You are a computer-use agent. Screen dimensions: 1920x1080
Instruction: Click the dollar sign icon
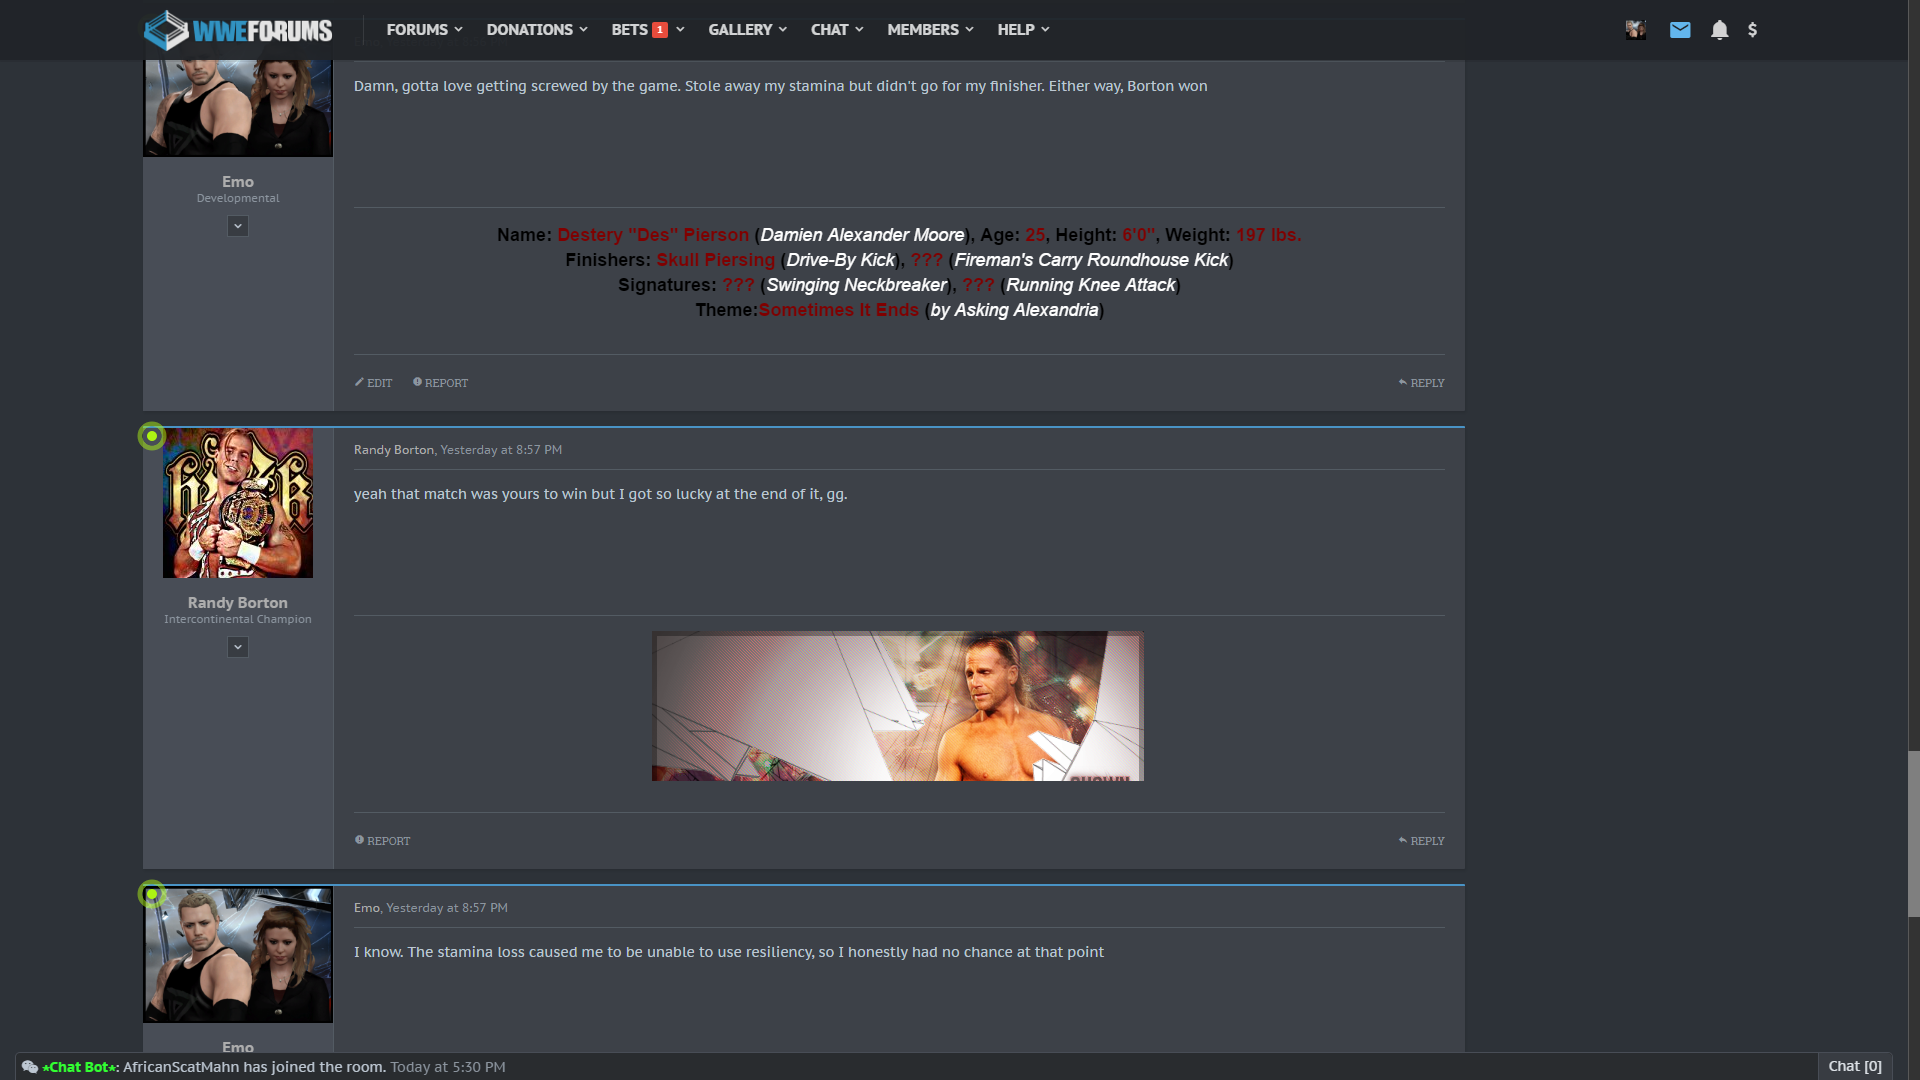point(1752,30)
